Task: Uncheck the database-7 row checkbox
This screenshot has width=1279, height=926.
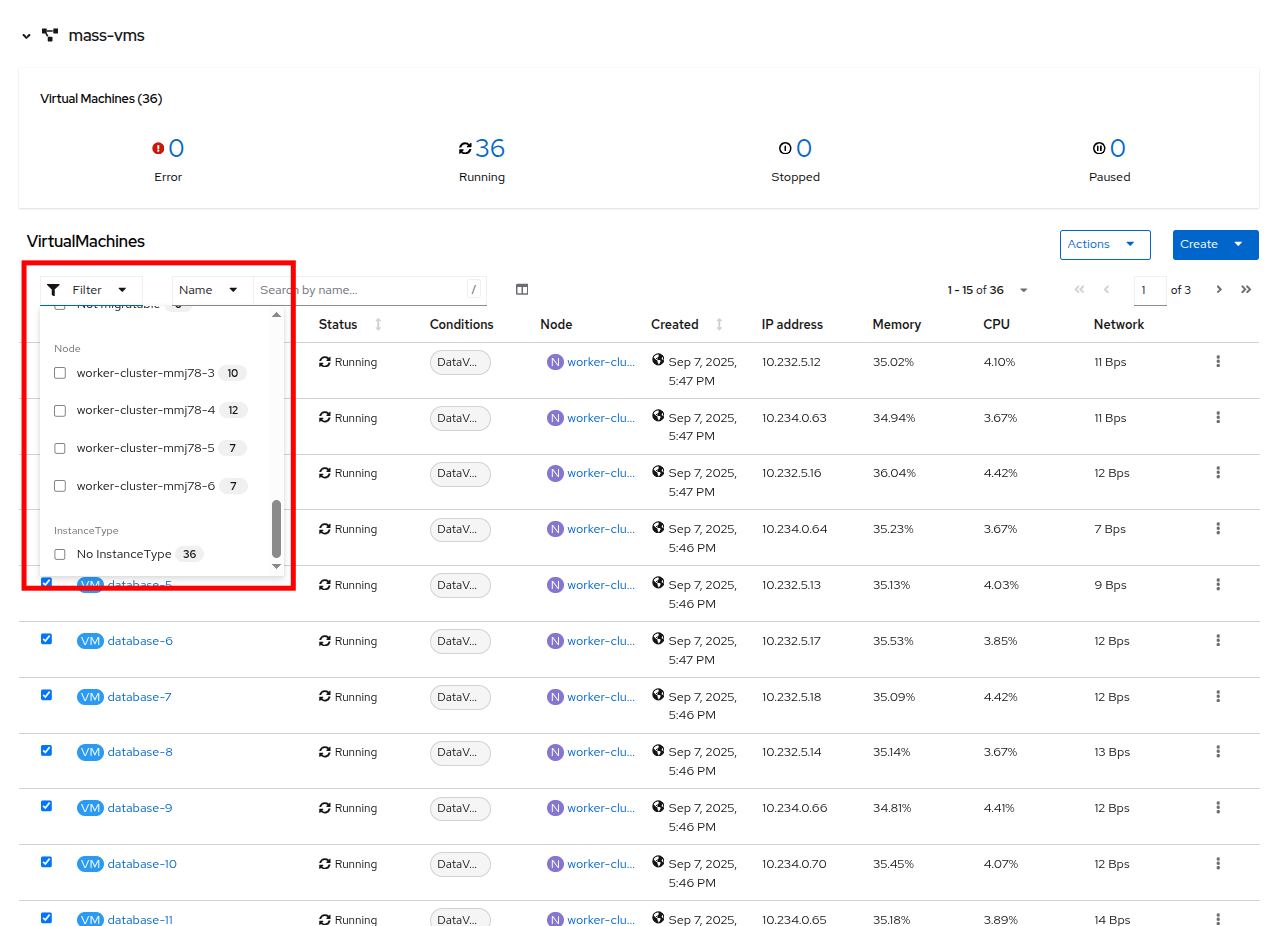Action: [46, 694]
